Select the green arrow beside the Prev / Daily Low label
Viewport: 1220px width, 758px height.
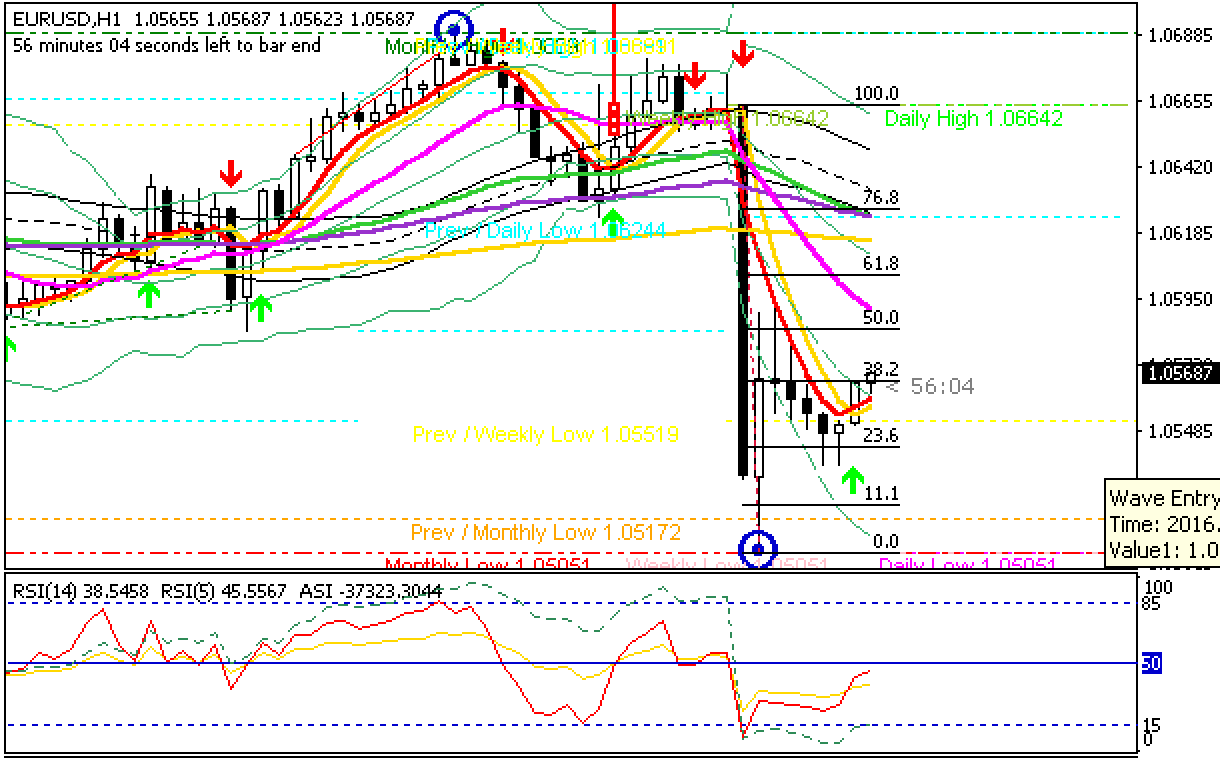pyautogui.click(x=612, y=222)
